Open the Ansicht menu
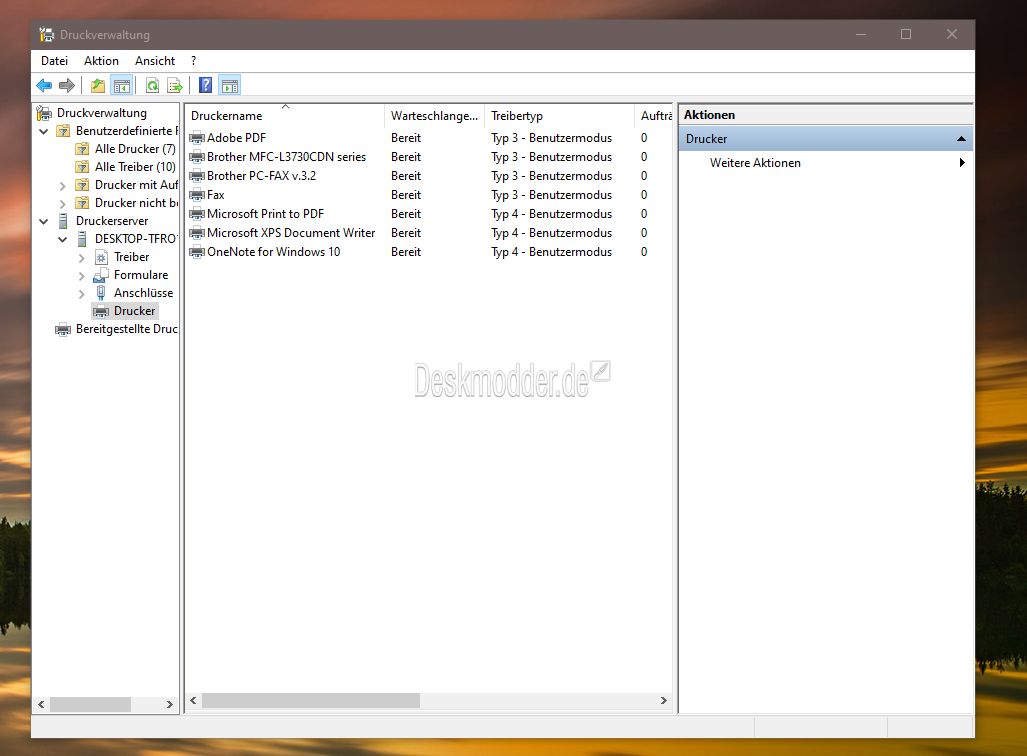 tap(155, 61)
